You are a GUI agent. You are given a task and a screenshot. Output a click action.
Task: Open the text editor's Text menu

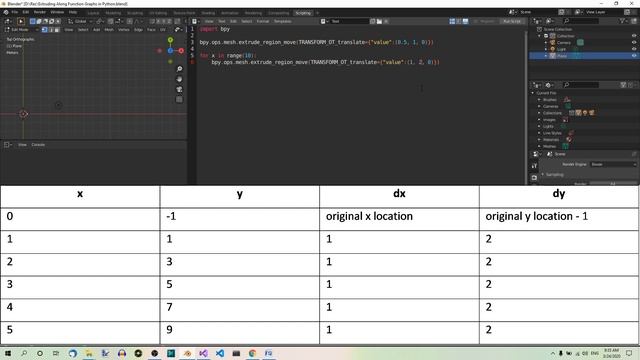pyautogui.click(x=222, y=21)
